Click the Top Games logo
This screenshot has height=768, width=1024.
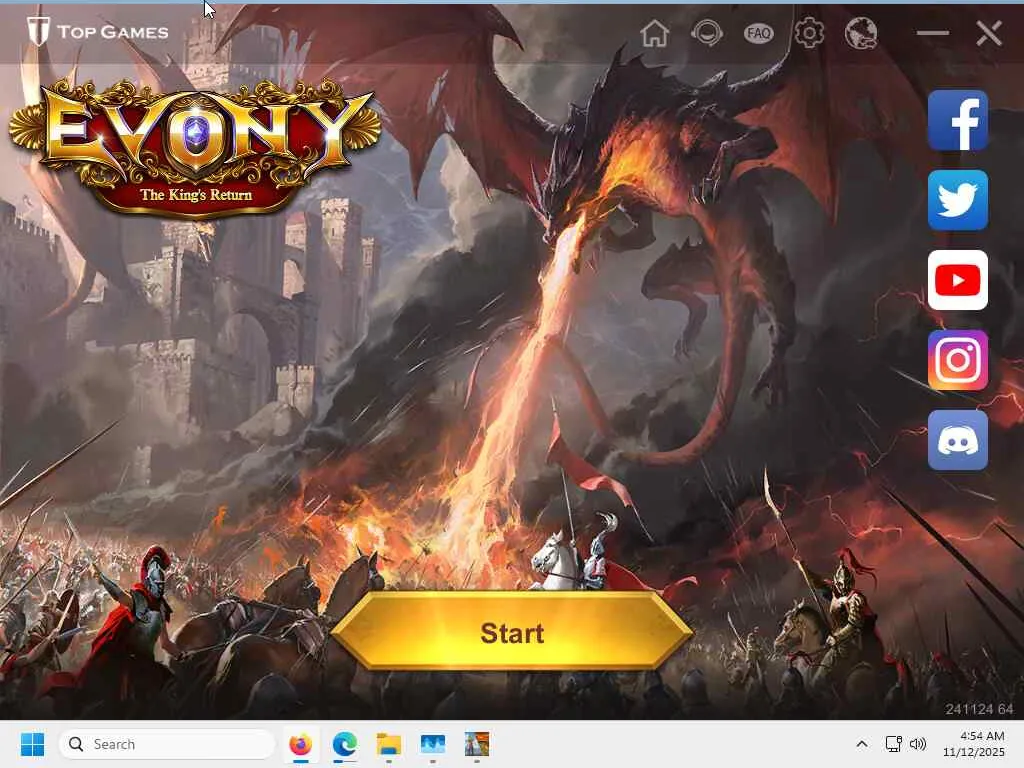pyautogui.click(x=98, y=31)
